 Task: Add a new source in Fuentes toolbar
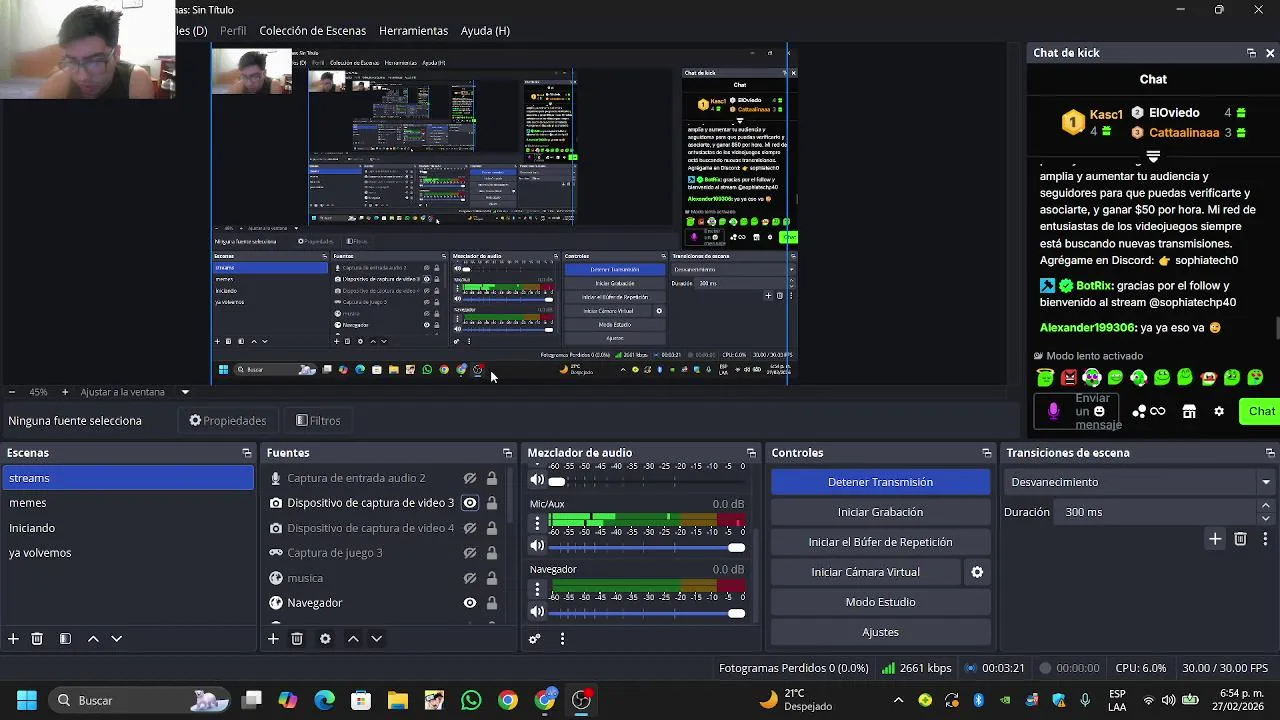[x=273, y=639]
